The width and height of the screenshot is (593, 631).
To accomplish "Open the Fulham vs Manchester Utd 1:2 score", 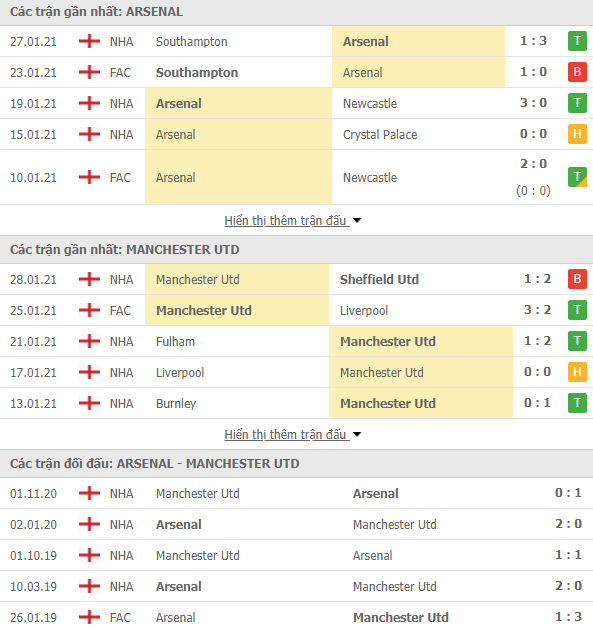I will point(537,341).
